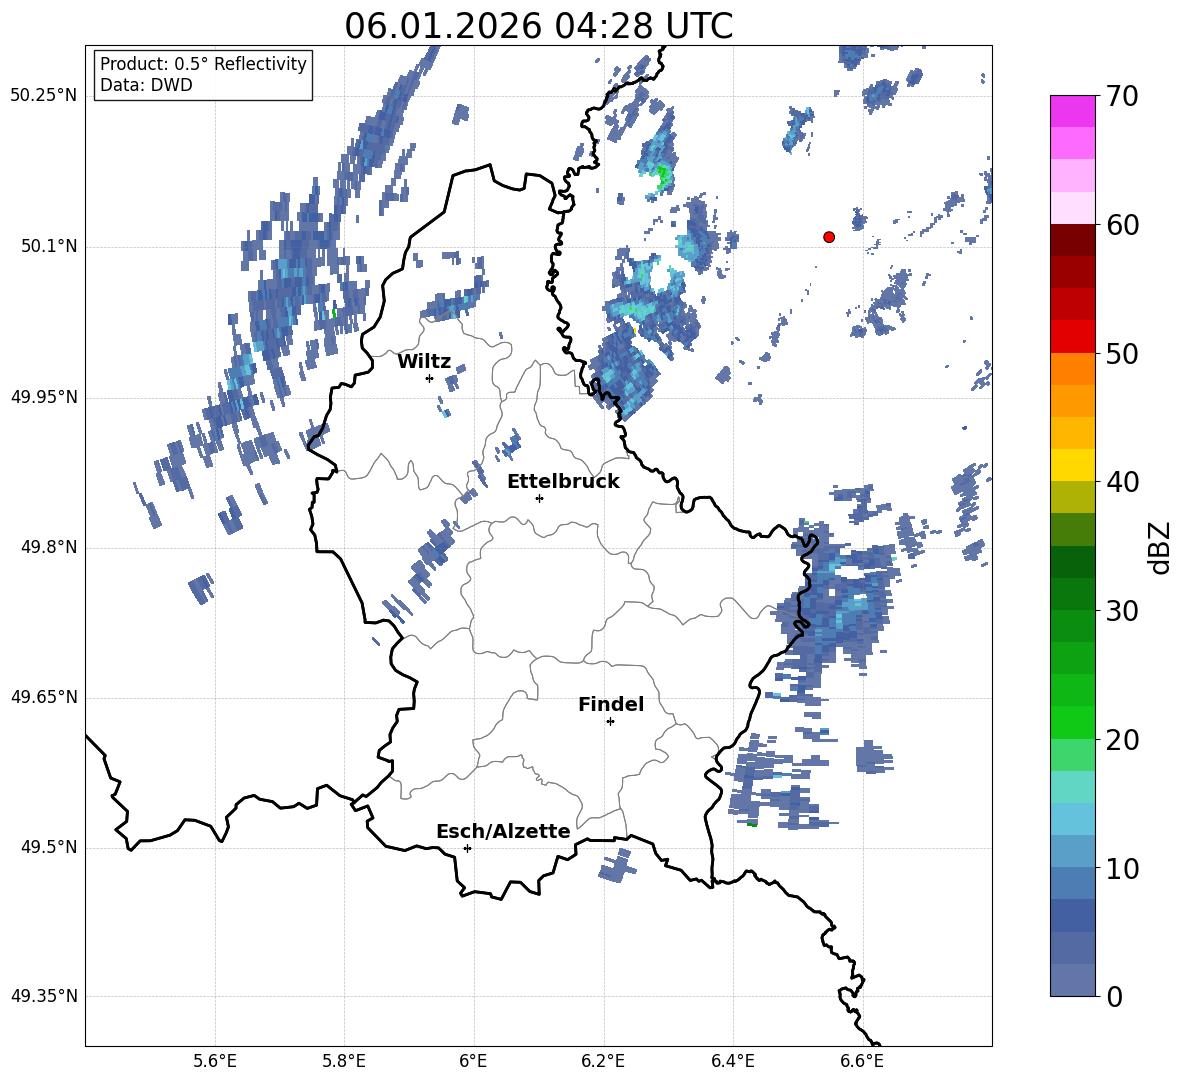The width and height of the screenshot is (1184, 1081).
Task: Click the 'dBZ' colorbar axis label
Action: [1159, 547]
